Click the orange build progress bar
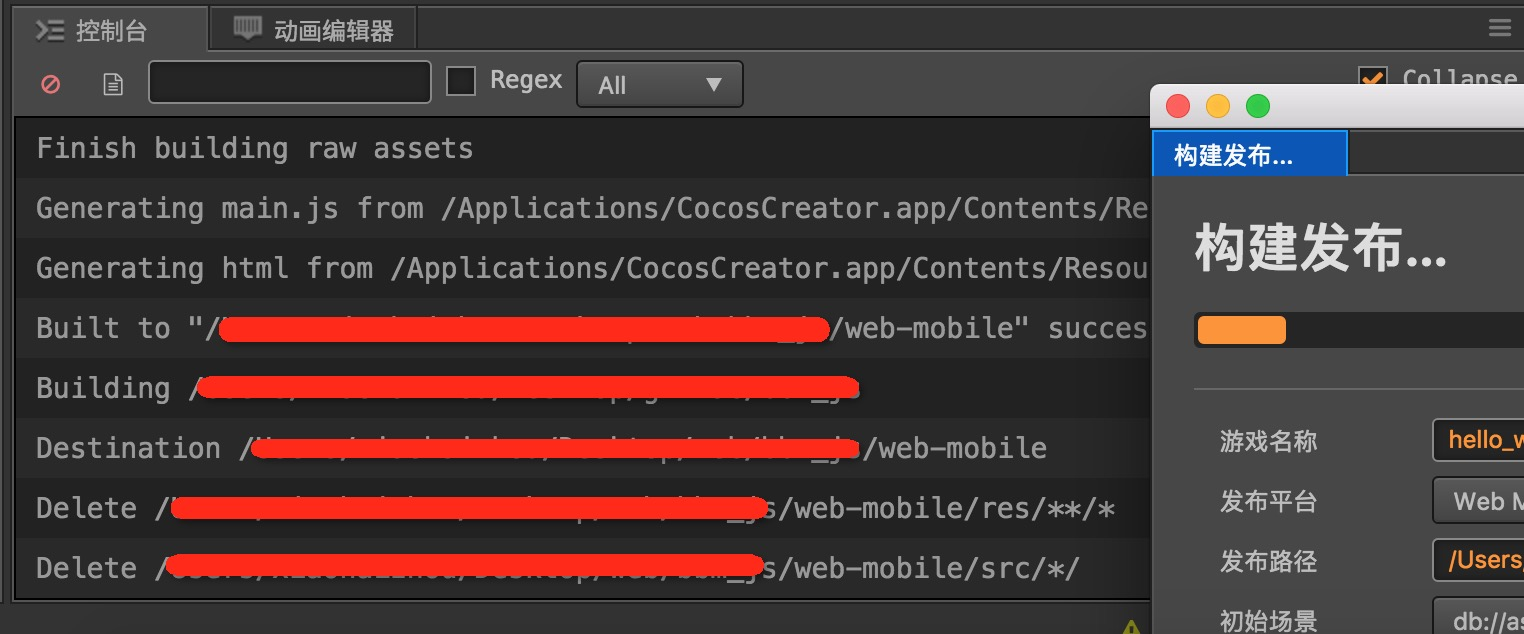Image resolution: width=1524 pixels, height=634 pixels. (x=1241, y=330)
